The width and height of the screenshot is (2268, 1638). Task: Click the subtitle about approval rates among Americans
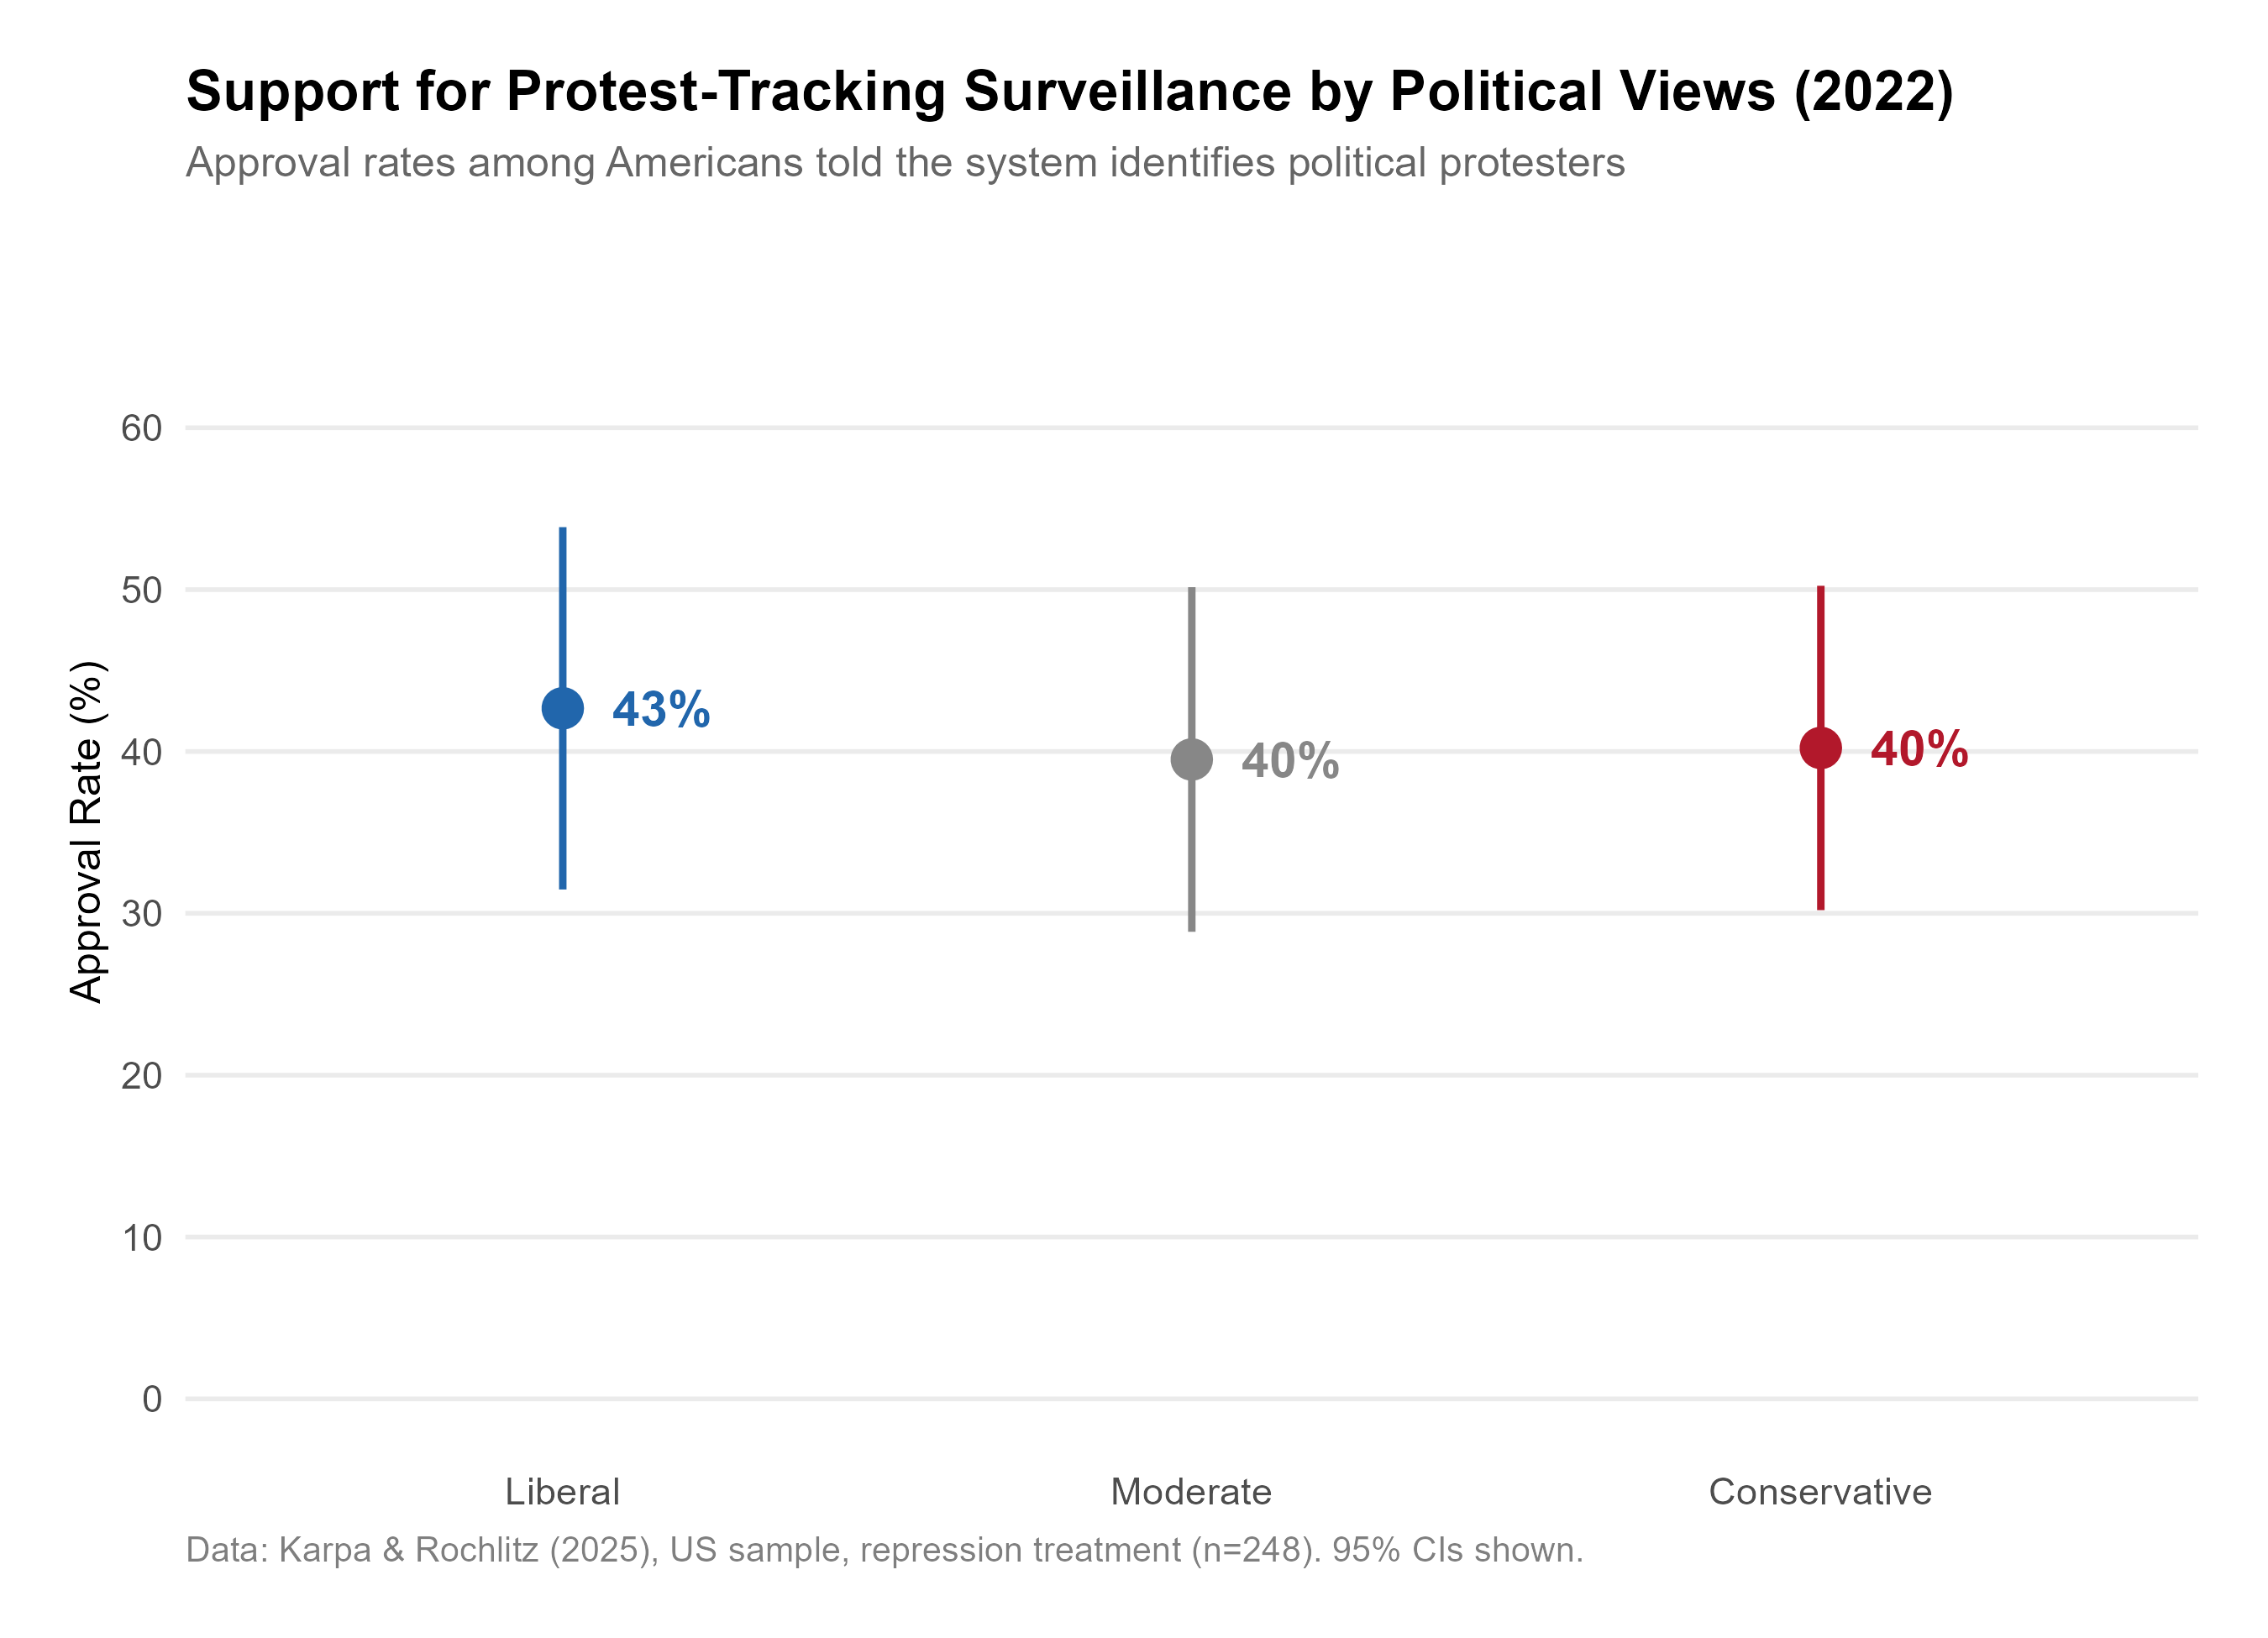(905, 163)
